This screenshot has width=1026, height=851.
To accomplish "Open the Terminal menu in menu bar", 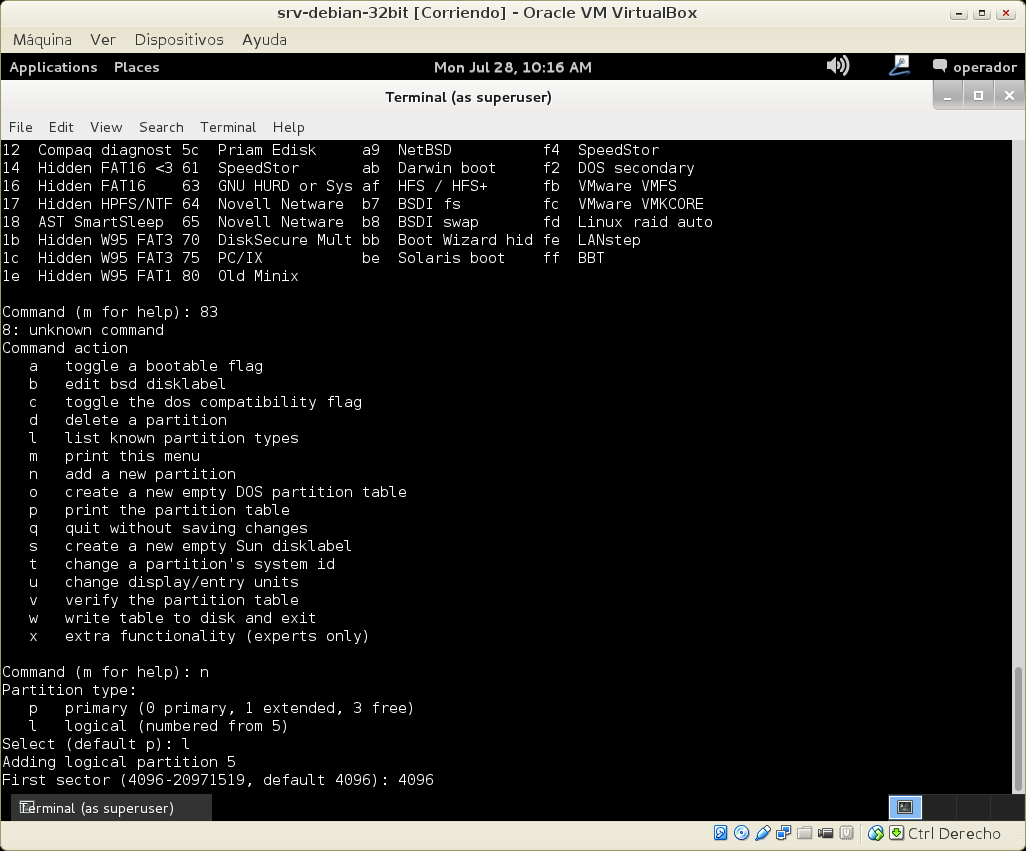I will [x=228, y=127].
